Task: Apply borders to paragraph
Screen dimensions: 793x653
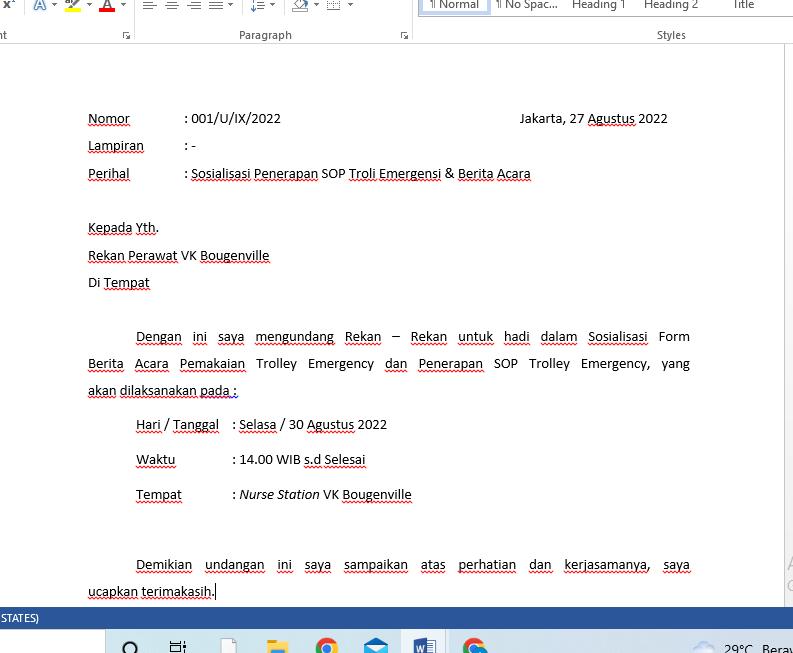Action: tap(334, 5)
